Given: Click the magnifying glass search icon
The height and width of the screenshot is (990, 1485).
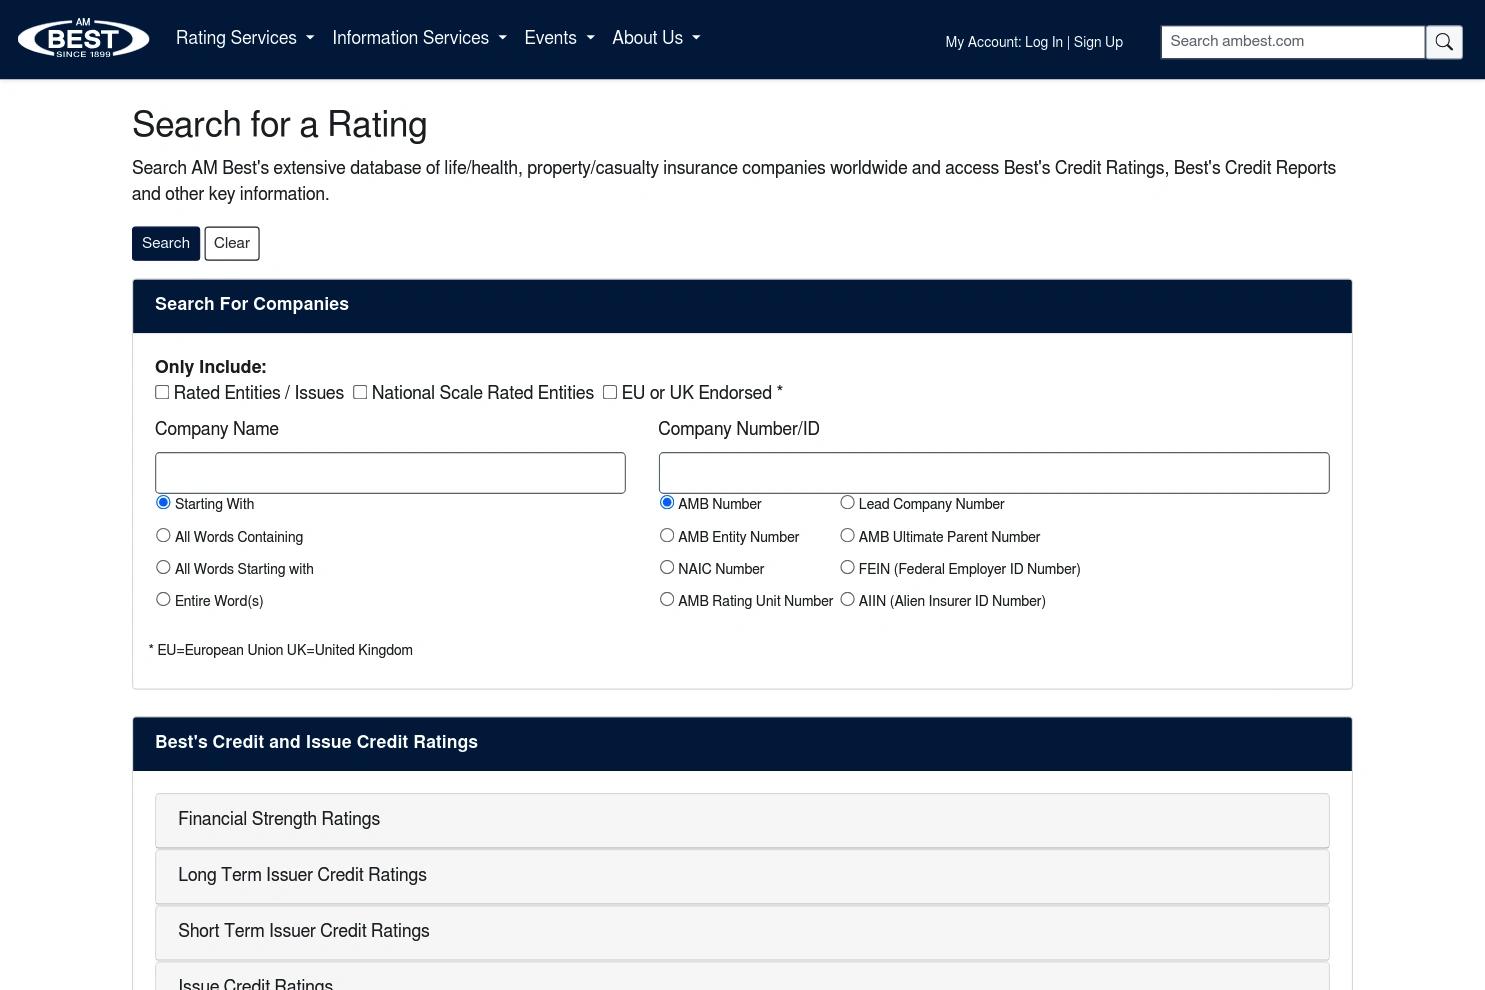Looking at the screenshot, I should (x=1444, y=42).
